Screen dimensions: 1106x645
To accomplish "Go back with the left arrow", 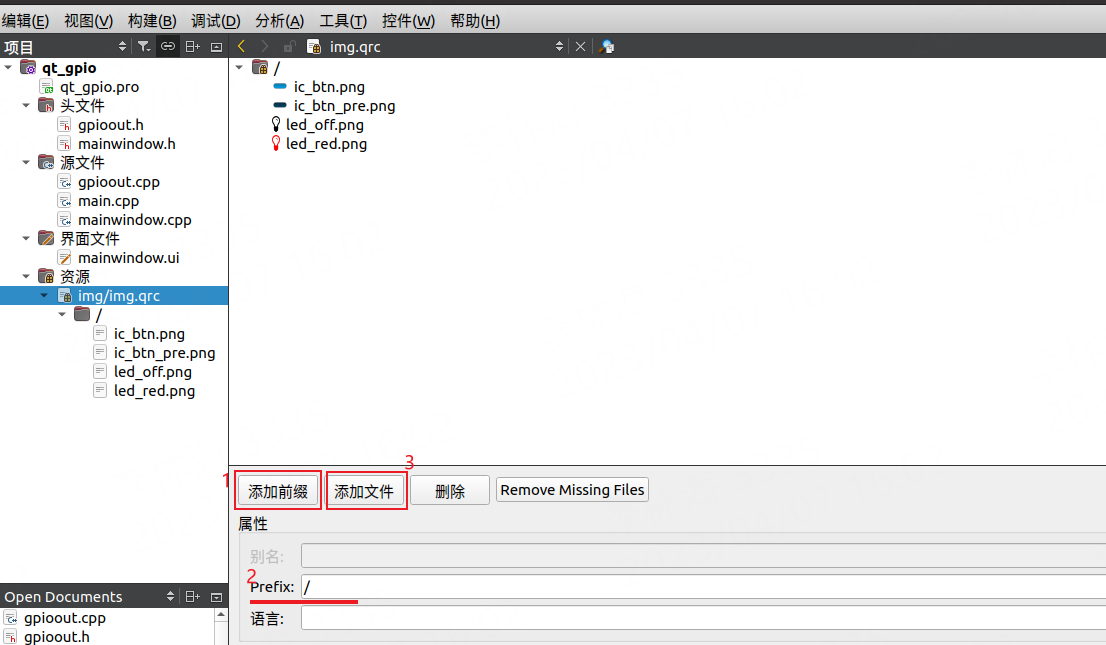I will tap(241, 47).
